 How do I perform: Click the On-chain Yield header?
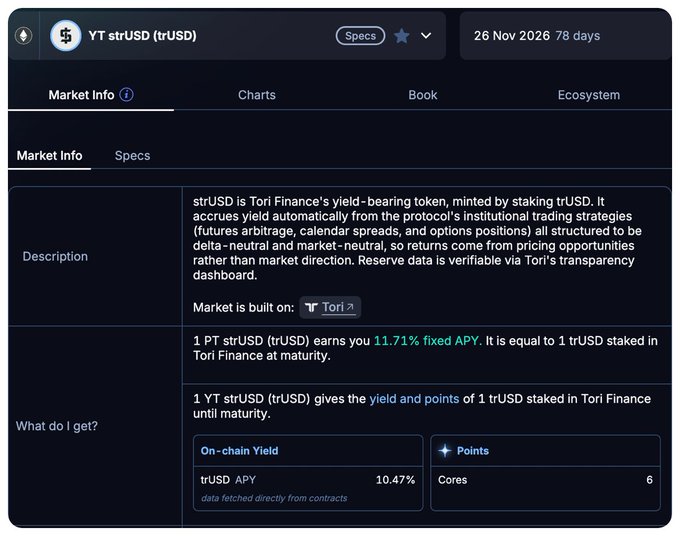pyautogui.click(x=239, y=451)
